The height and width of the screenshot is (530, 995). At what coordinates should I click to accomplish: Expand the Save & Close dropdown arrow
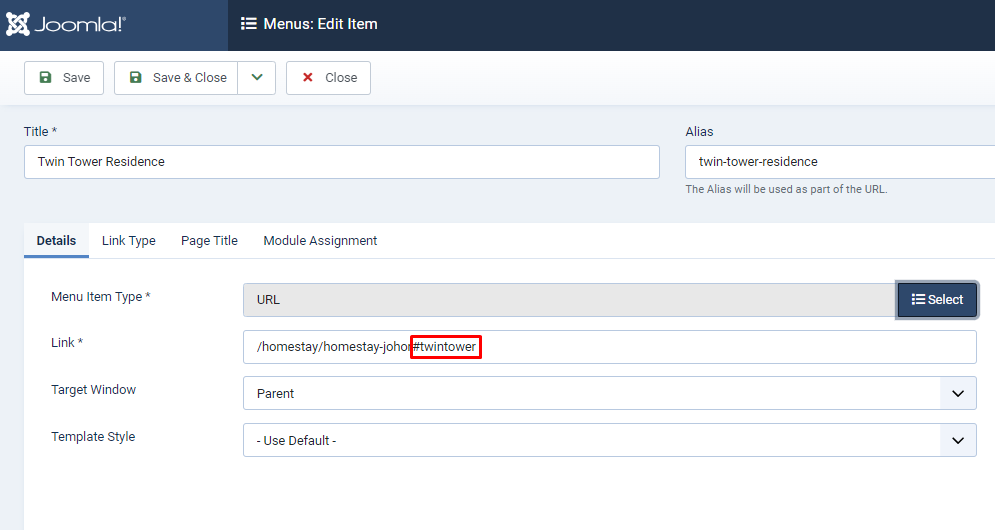[257, 77]
